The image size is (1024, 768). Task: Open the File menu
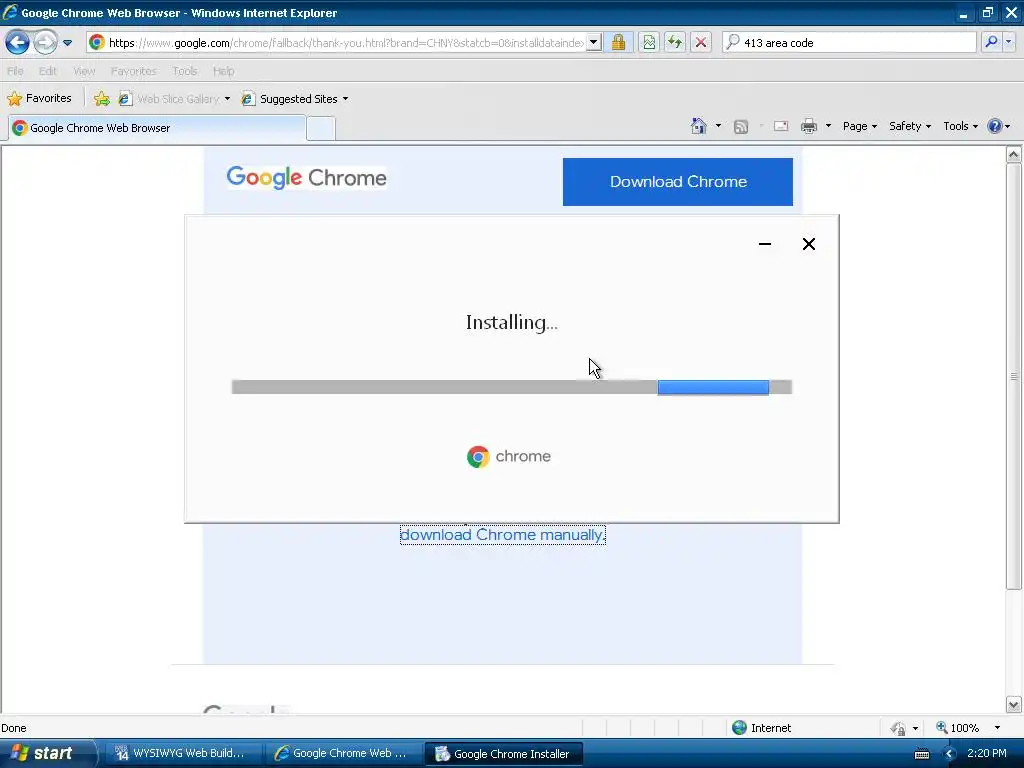click(15, 71)
